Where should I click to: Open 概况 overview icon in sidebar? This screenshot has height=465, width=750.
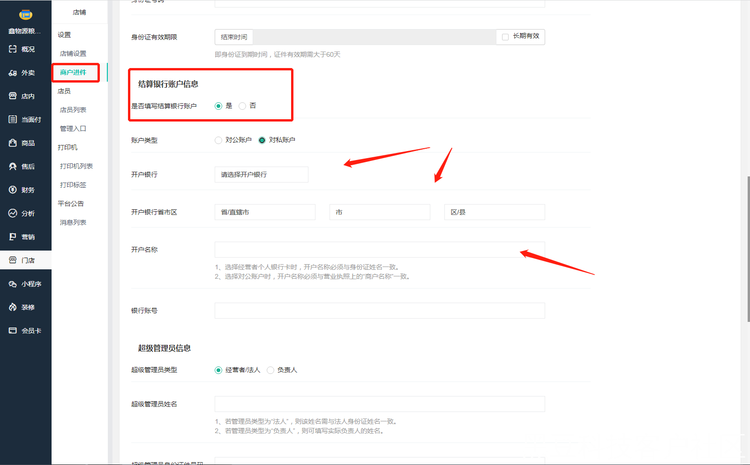13,49
